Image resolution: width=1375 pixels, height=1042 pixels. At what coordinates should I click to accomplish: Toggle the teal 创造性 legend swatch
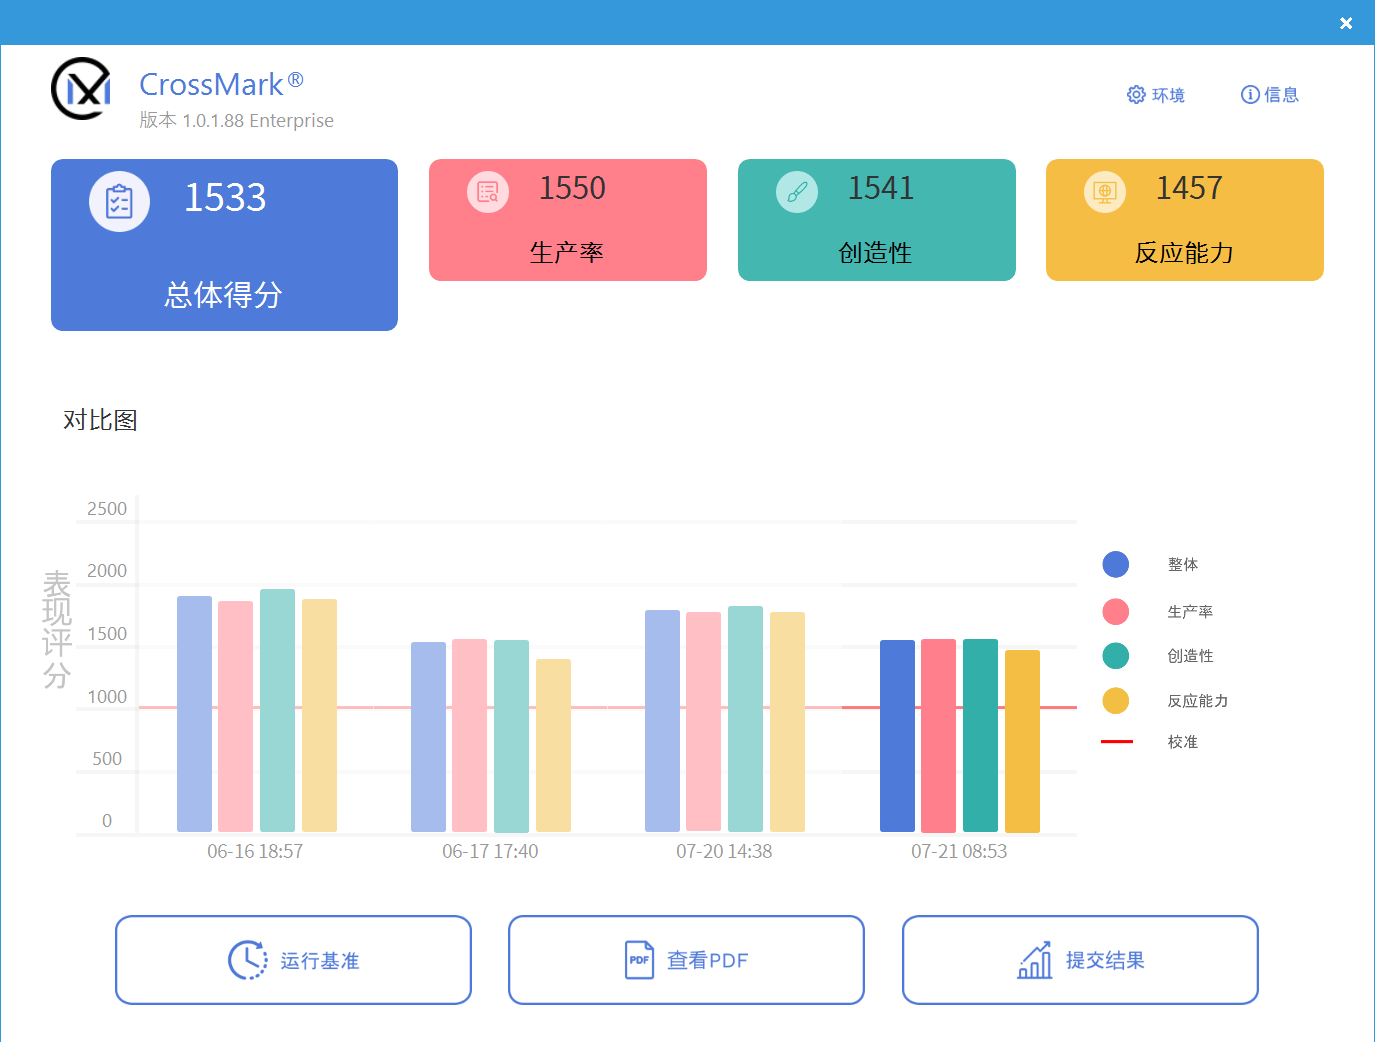[x=1116, y=656]
